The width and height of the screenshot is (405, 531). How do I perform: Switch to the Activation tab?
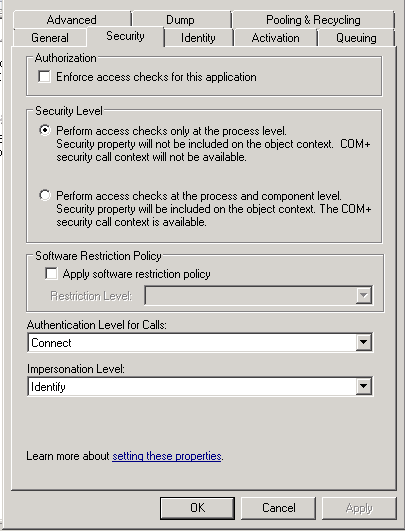coord(276,38)
